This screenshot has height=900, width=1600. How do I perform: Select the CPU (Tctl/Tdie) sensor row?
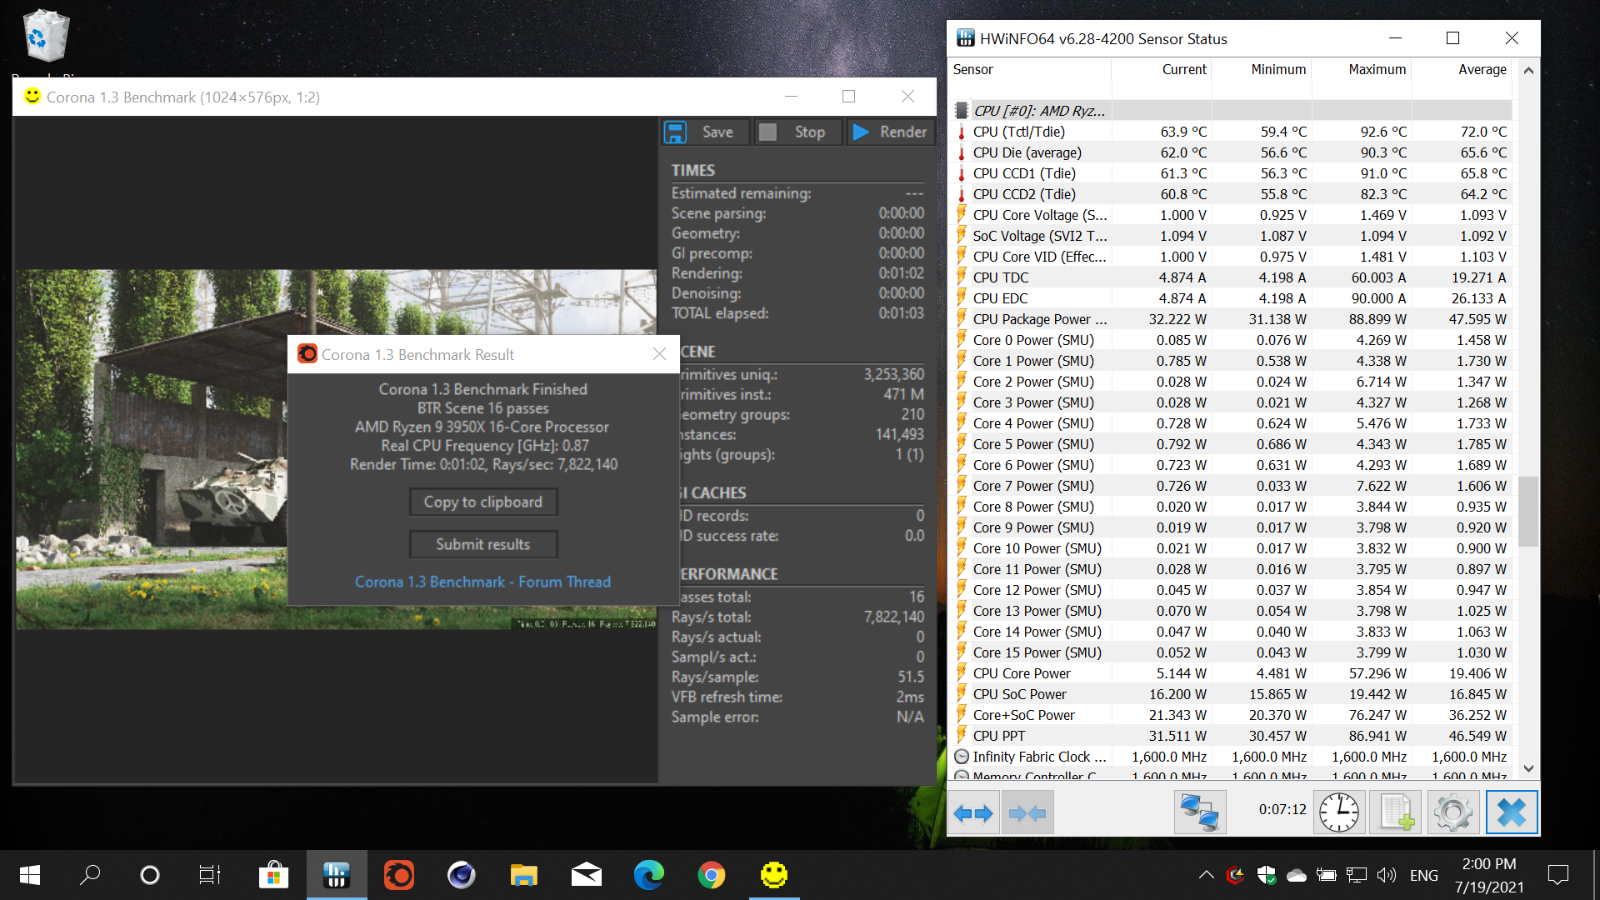point(1231,132)
